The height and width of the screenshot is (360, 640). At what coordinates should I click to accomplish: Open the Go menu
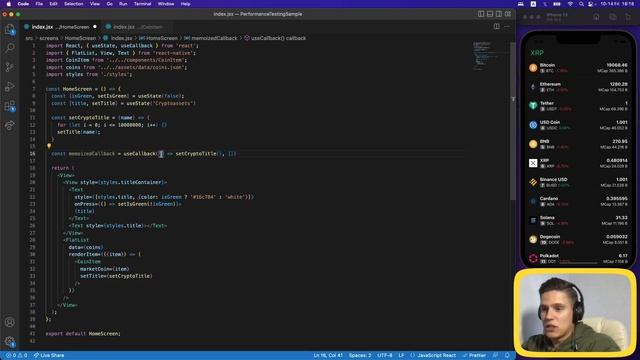(109, 4)
